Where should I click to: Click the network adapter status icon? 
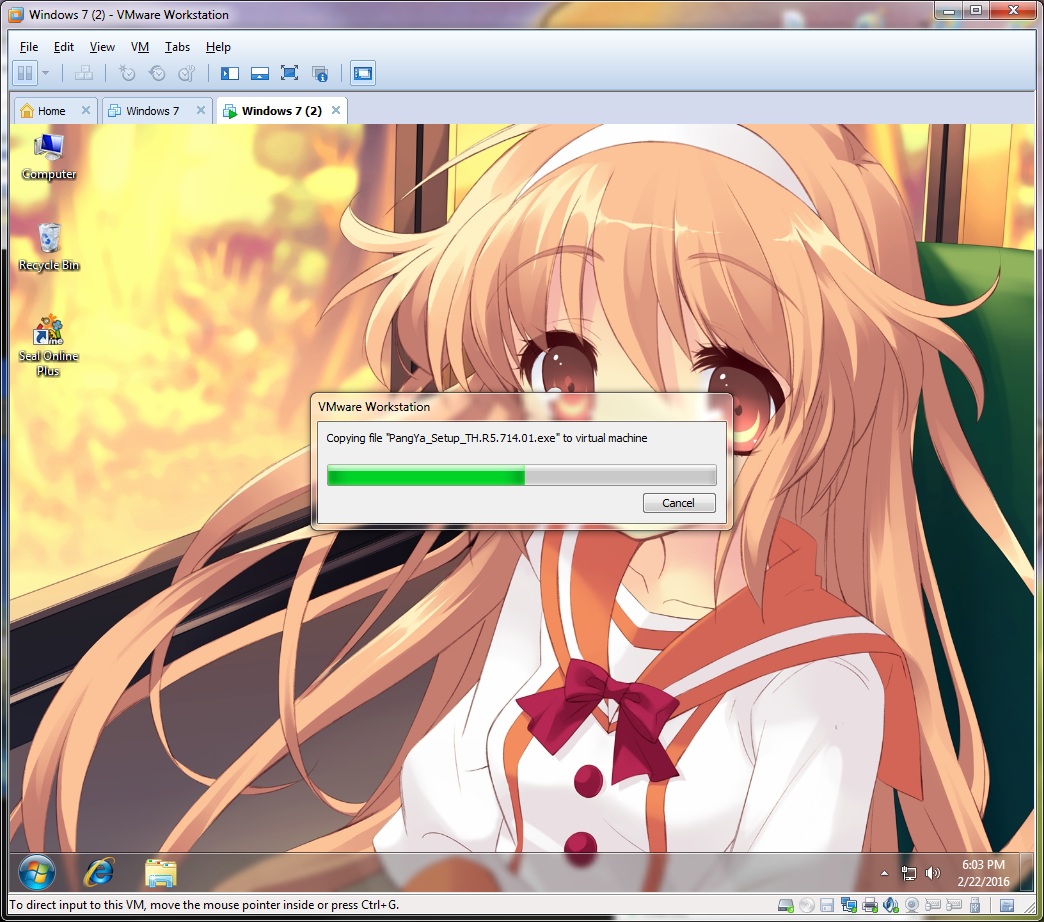pos(848,905)
